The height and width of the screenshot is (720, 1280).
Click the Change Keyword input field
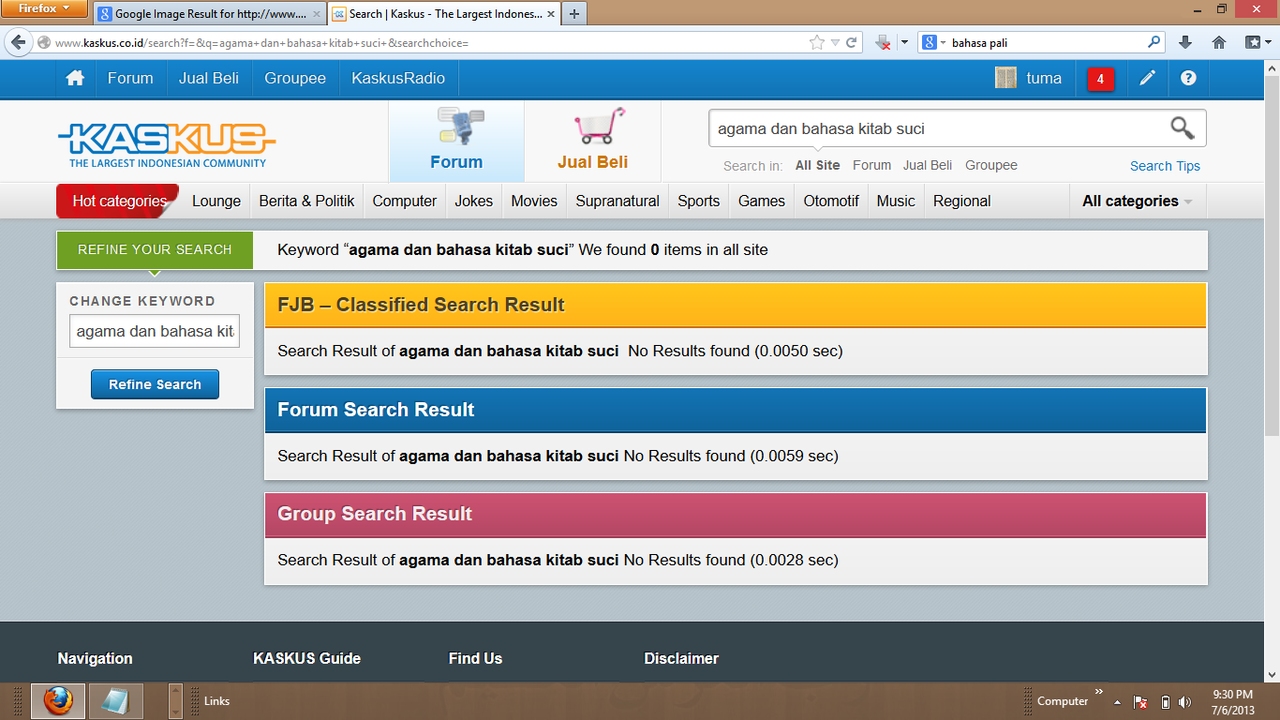[x=154, y=331]
